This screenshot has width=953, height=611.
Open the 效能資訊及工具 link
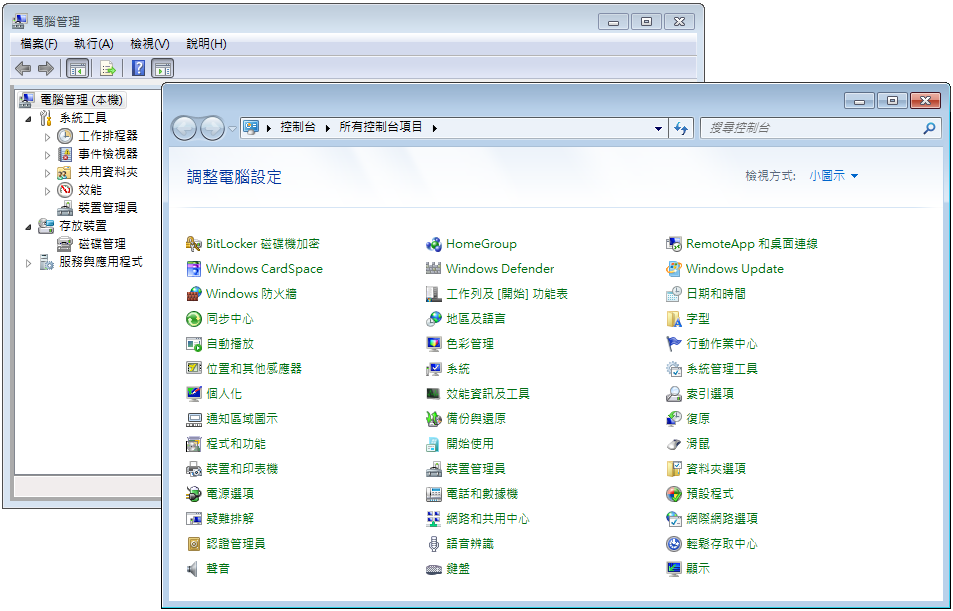point(487,394)
